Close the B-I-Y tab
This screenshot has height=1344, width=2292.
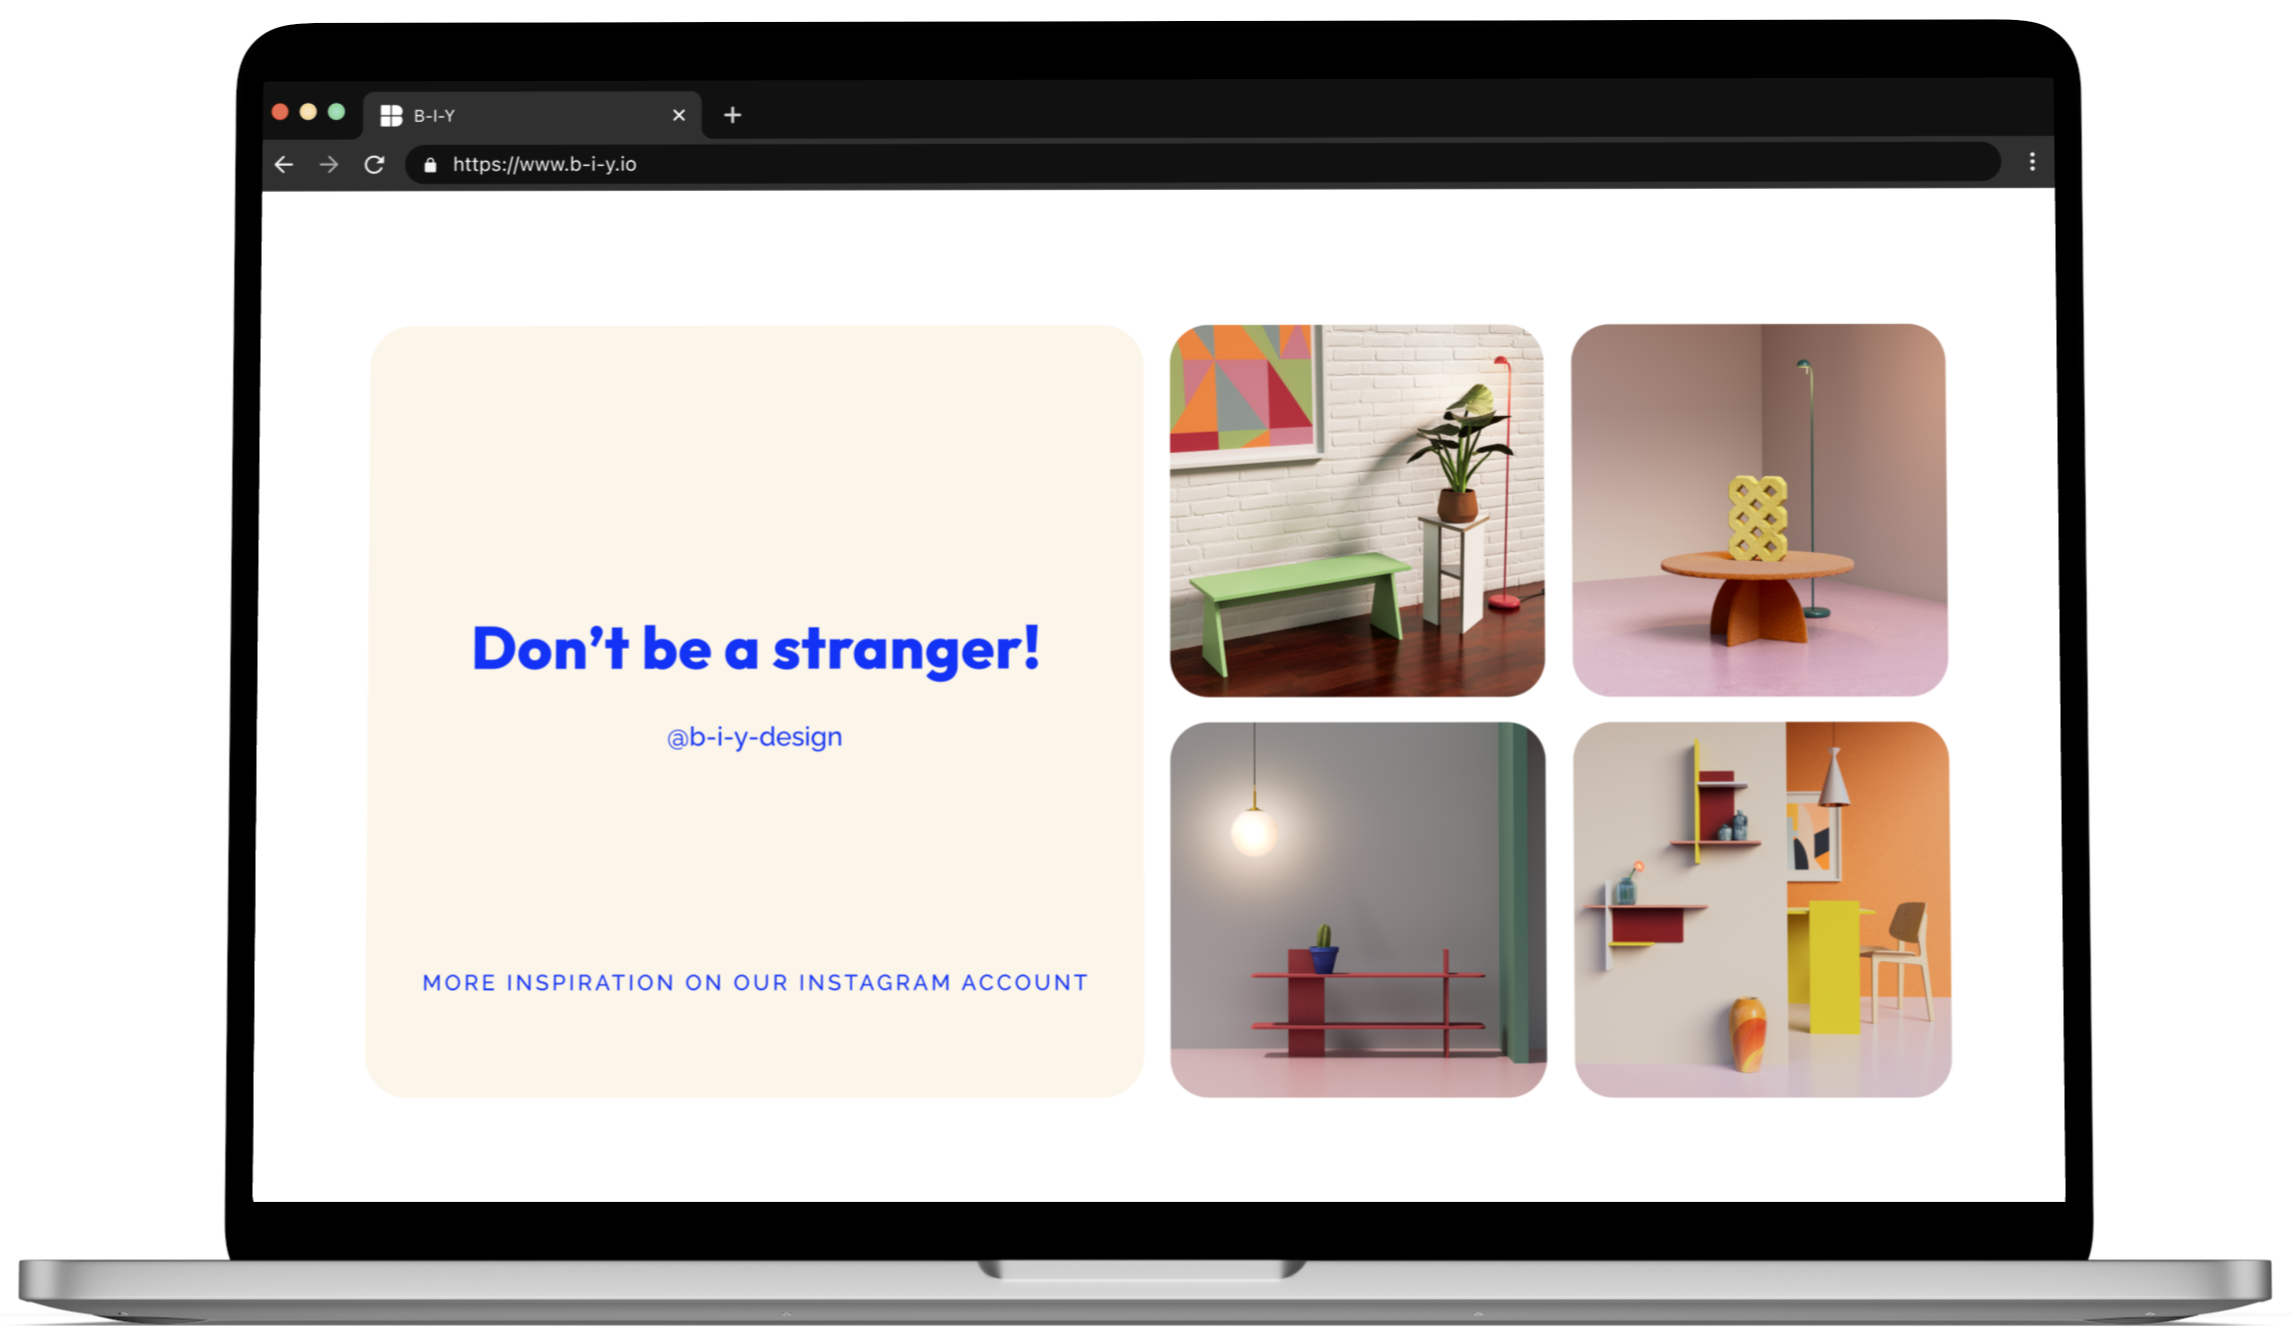click(679, 115)
